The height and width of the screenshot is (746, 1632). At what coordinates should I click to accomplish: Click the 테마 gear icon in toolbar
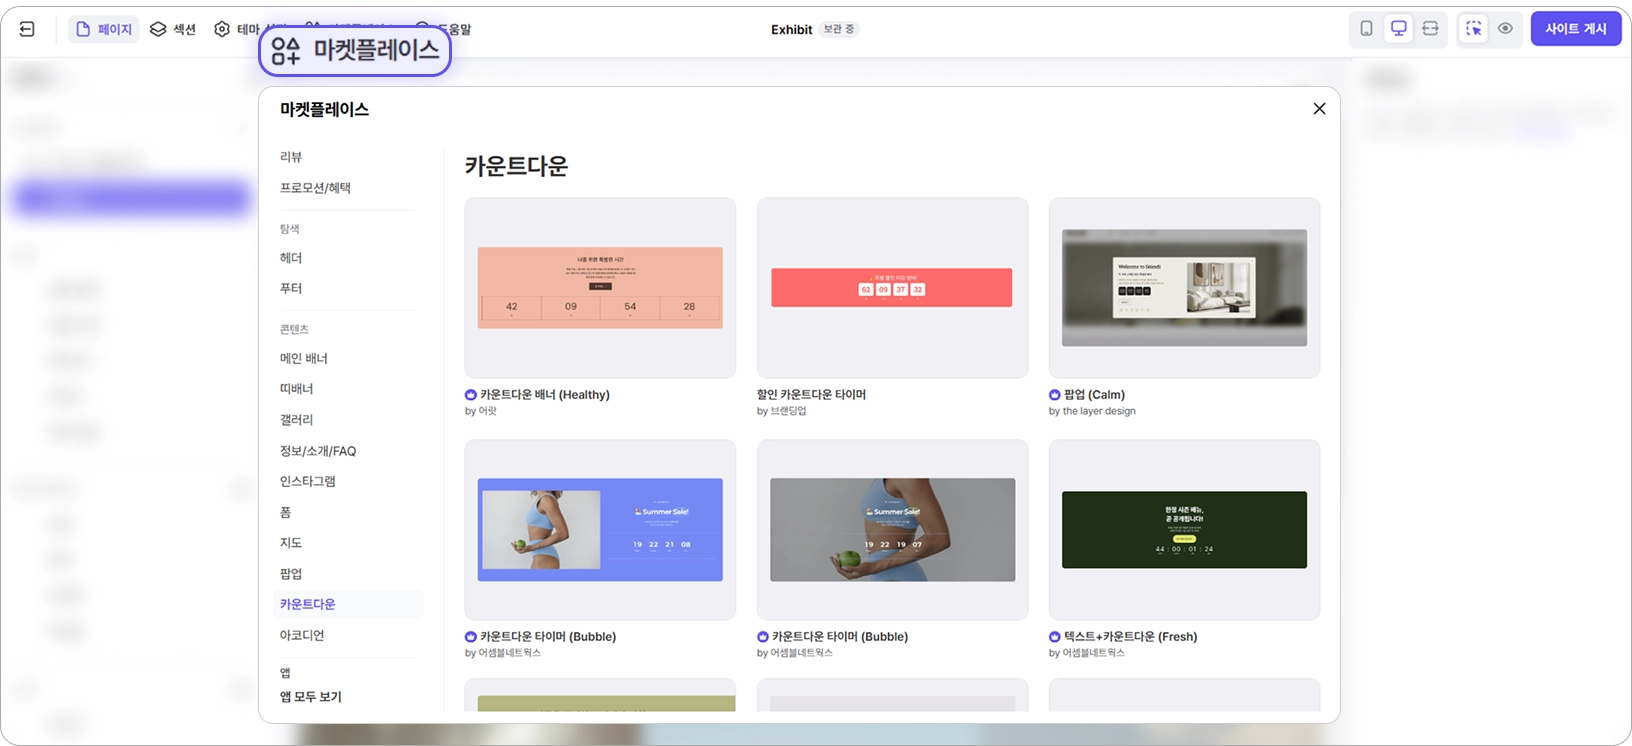[222, 29]
